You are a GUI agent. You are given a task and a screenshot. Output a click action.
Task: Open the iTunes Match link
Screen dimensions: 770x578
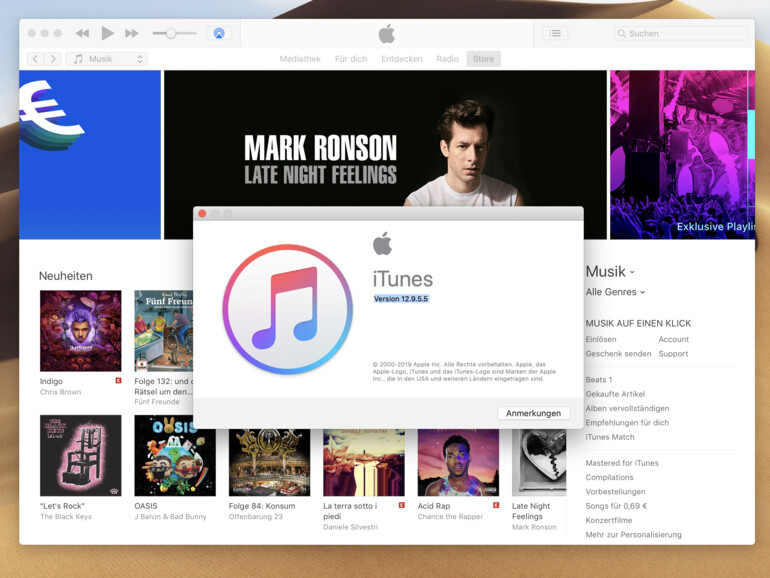coord(610,437)
